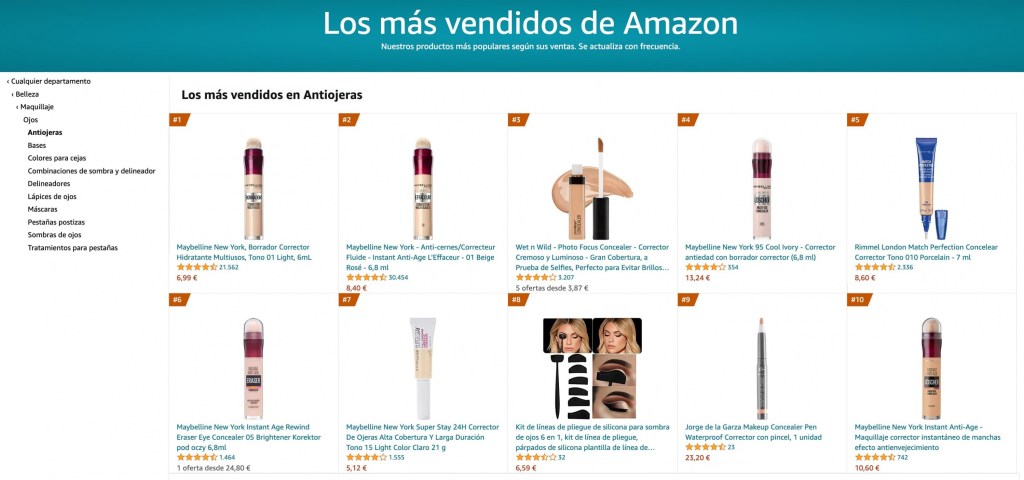Viewport: 1024px width, 480px height.
Task: Navigate up to the Belleza category
Action: point(25,94)
